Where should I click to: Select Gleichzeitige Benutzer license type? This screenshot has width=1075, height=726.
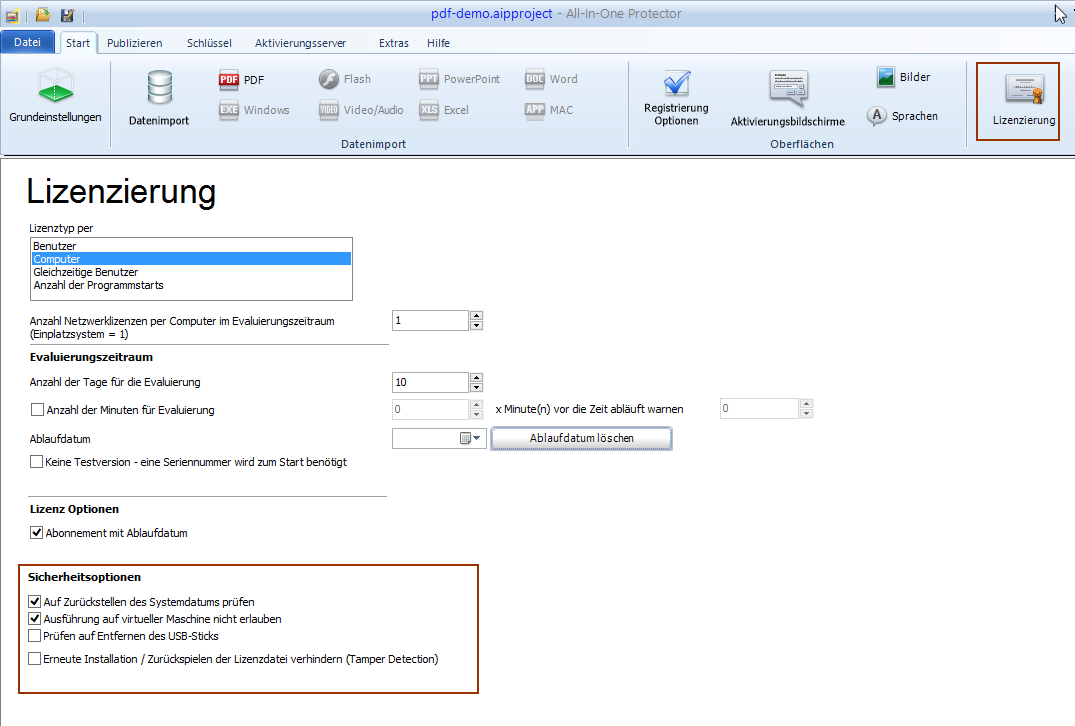(86, 272)
